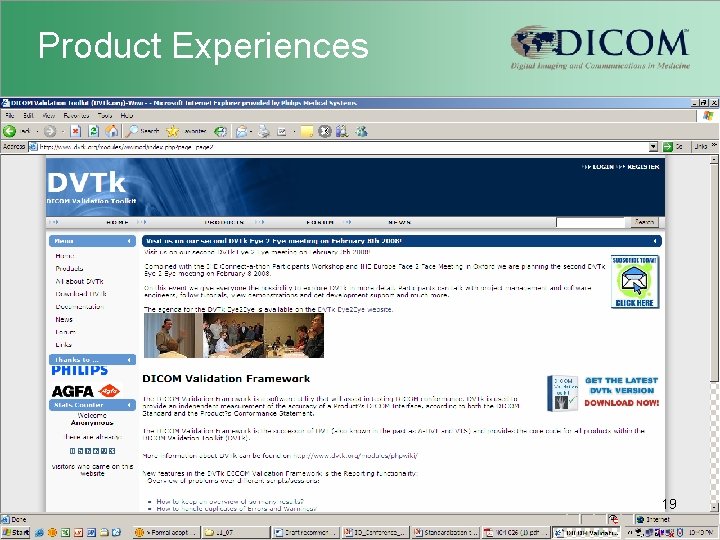Click the Research books toolbar icon
This screenshot has width=720, height=540.
click(342, 132)
